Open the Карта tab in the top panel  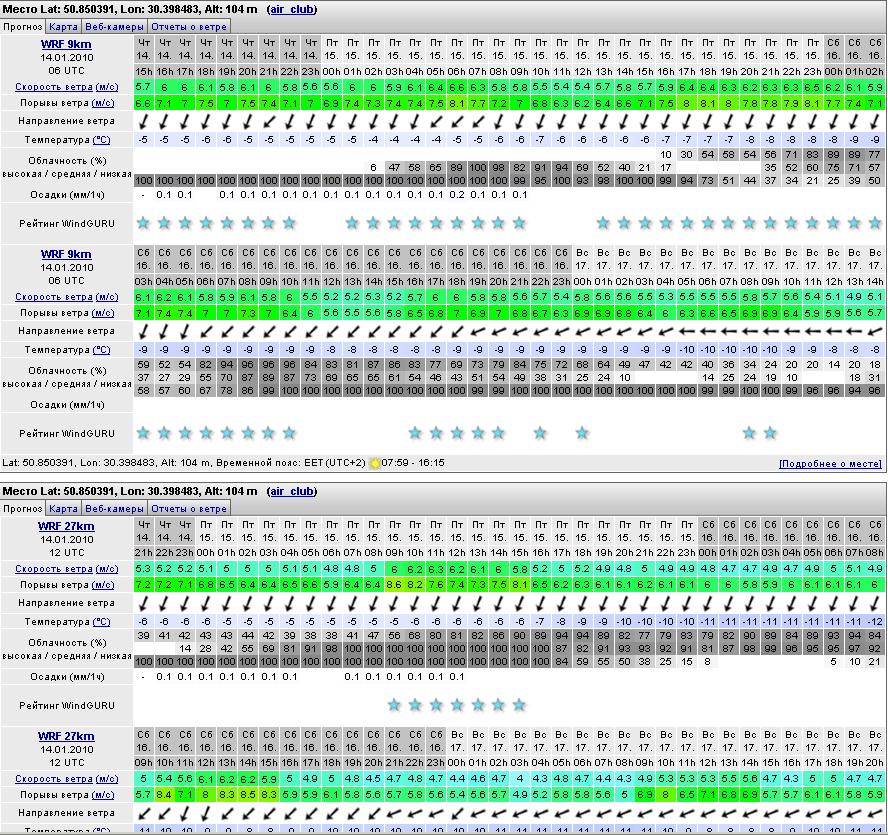64,27
